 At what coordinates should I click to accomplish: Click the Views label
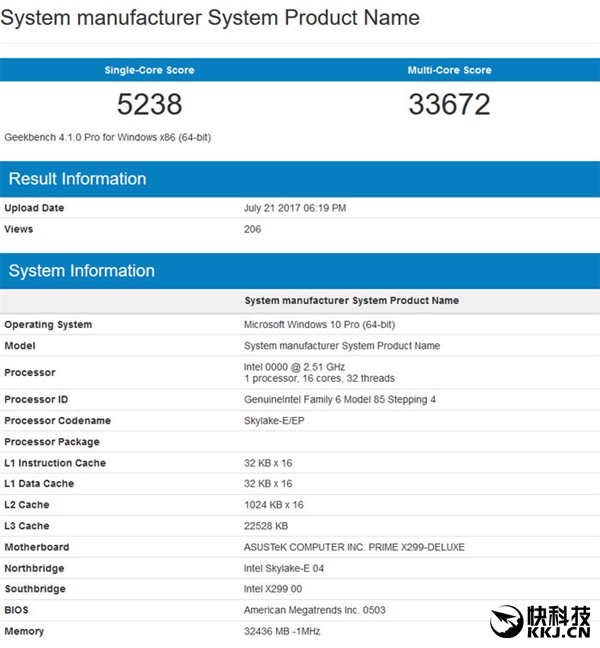[x=19, y=229]
